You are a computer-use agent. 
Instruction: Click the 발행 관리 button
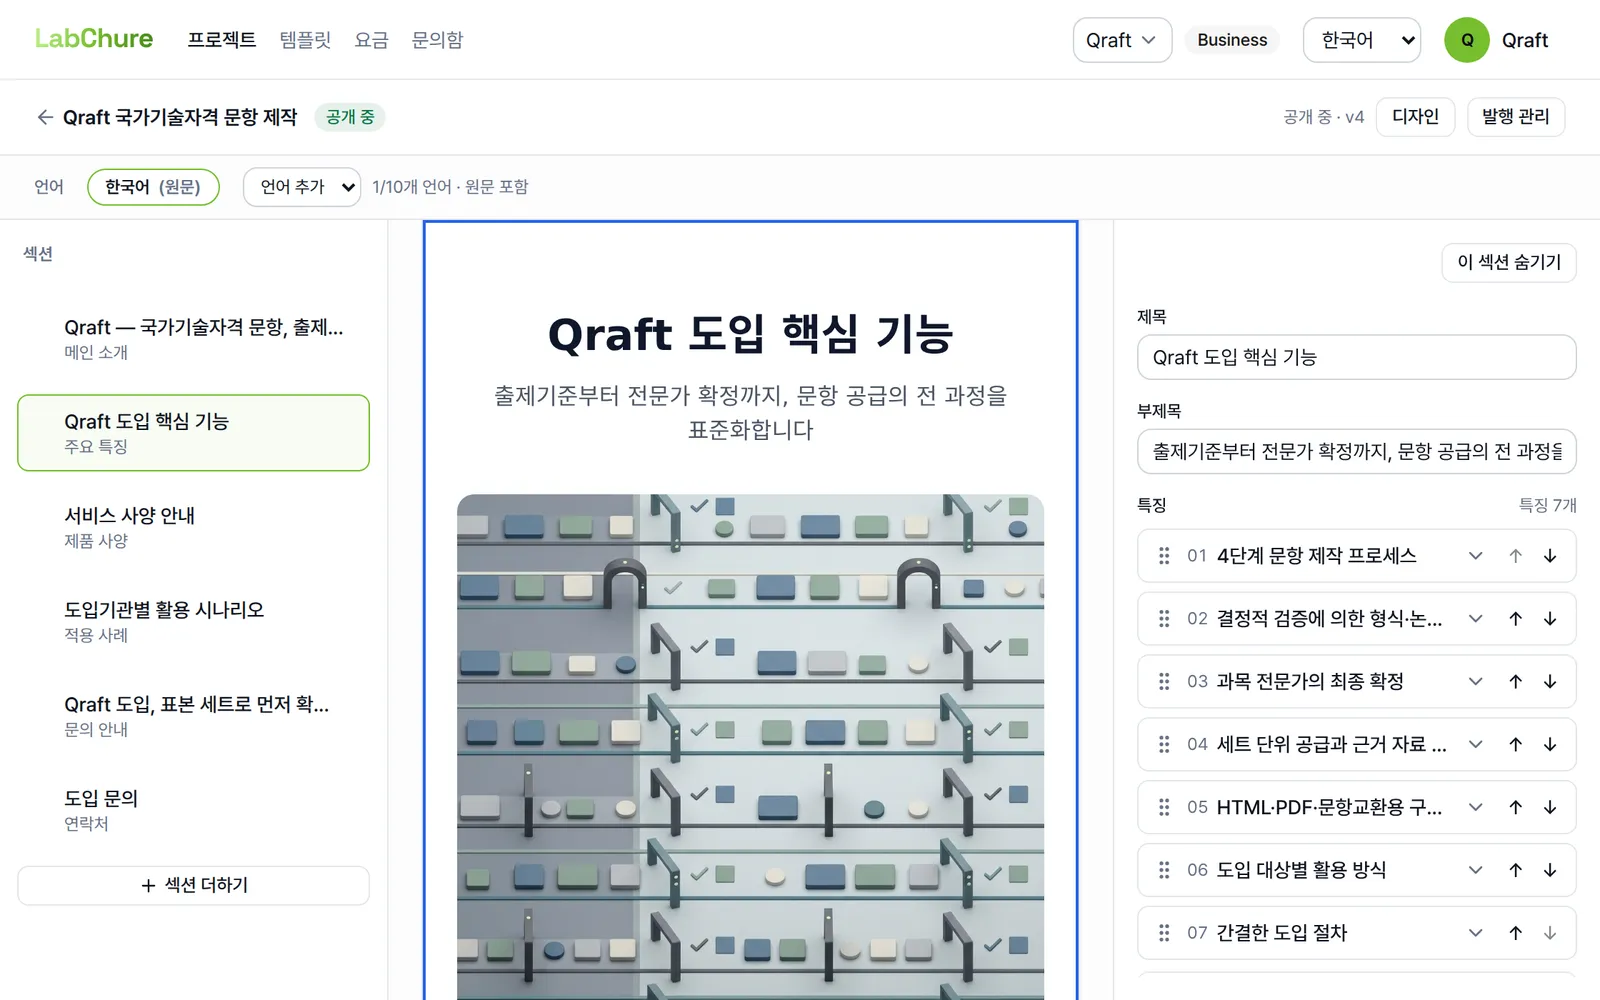[1516, 117]
